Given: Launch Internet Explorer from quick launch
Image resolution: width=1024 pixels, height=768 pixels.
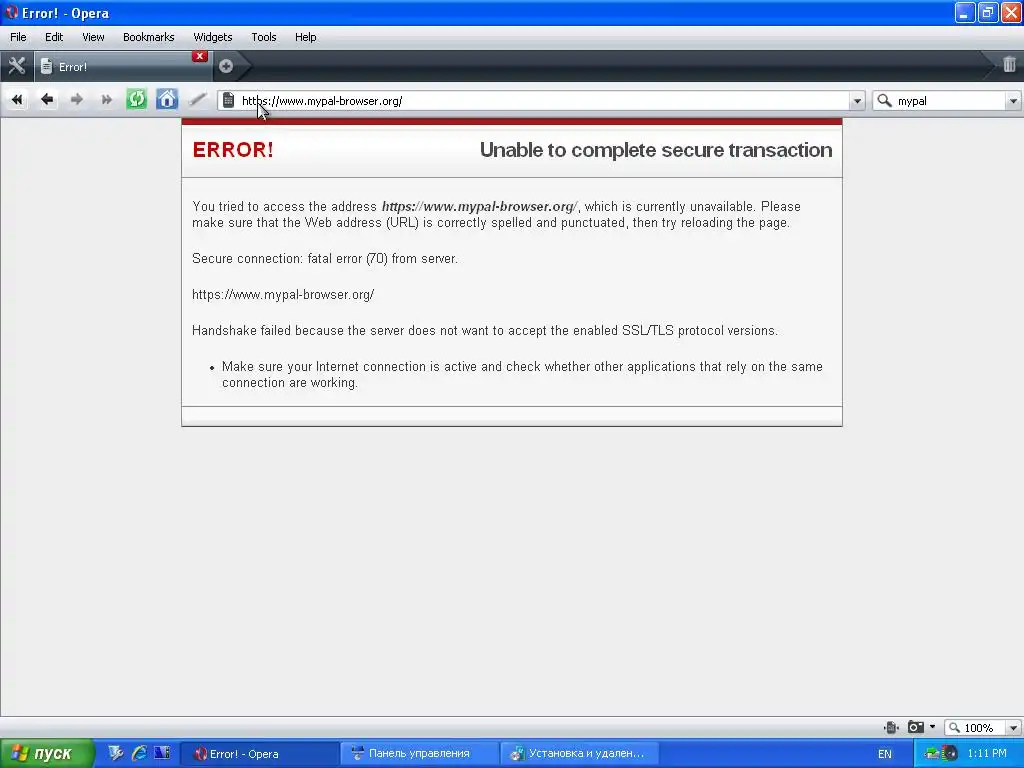Looking at the screenshot, I should [139, 753].
